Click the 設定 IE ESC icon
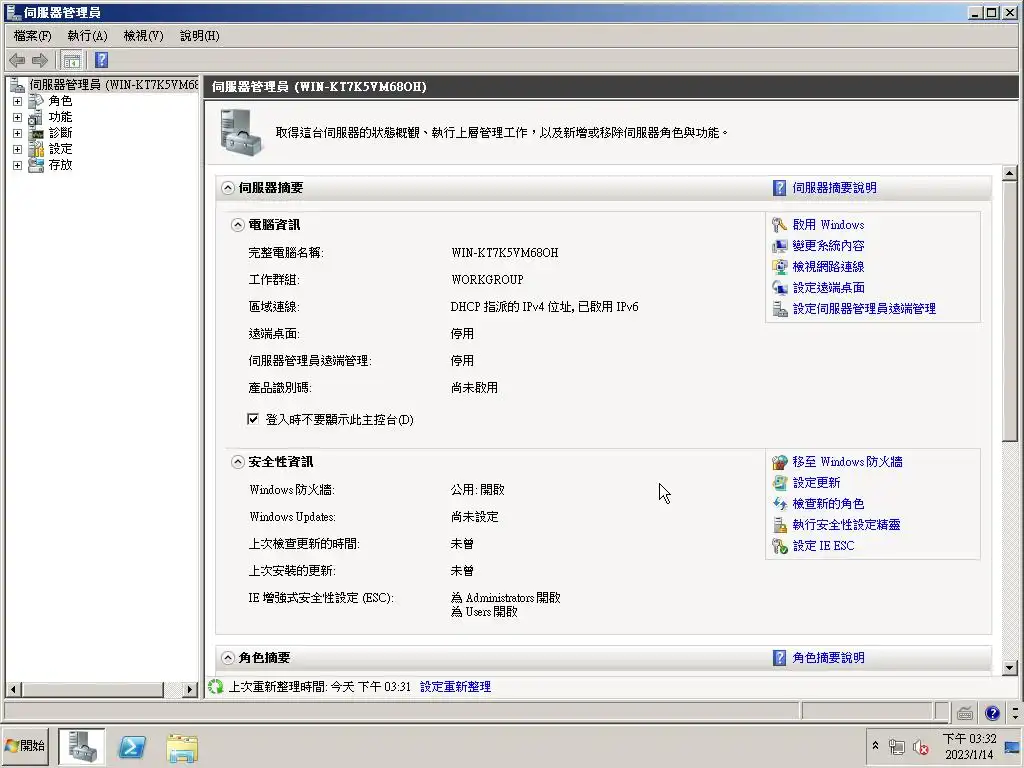Viewport: 1024px width, 768px height. pos(779,545)
